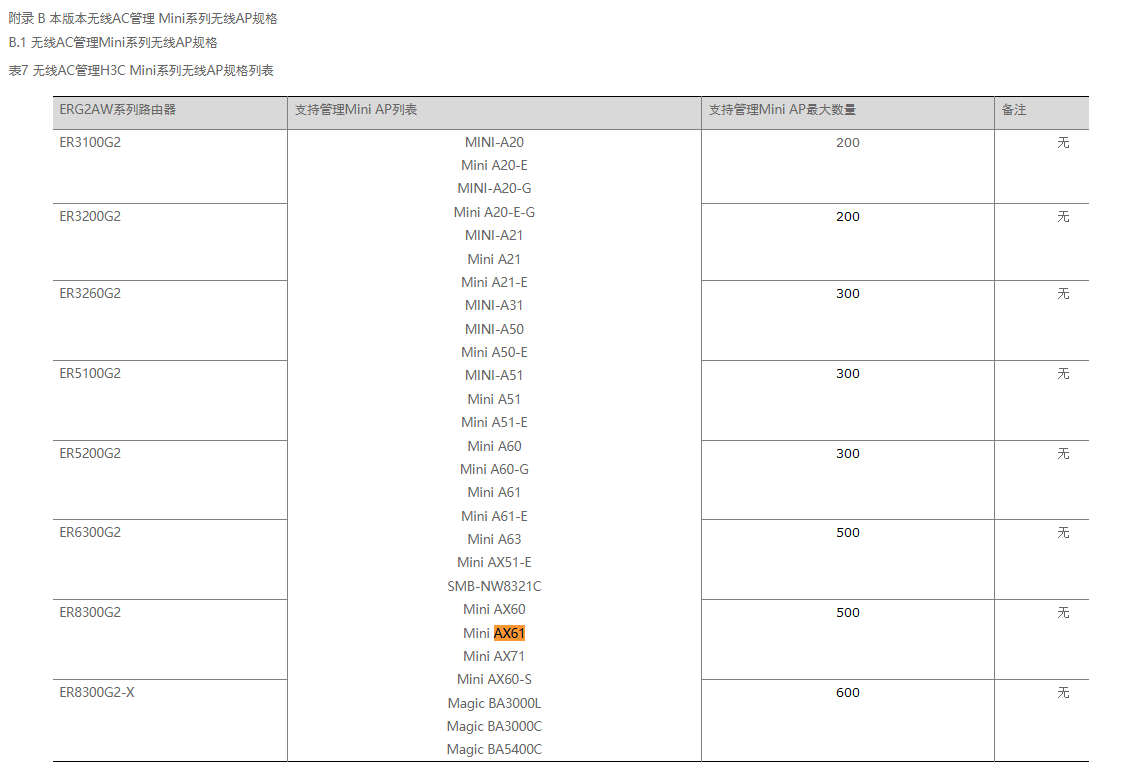Select SMB-NW8321C in the AP list

click(x=494, y=586)
